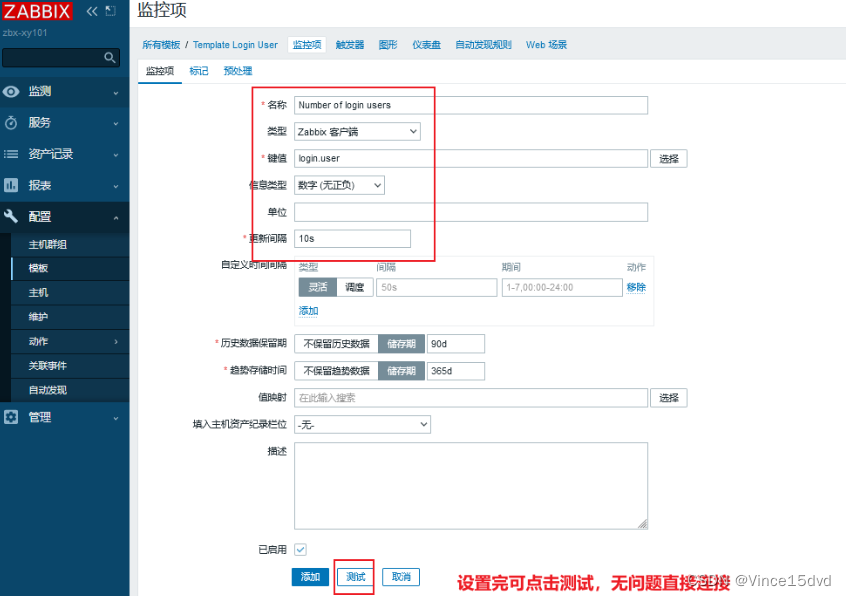Expand the 服务 menu chevron

(x=116, y=124)
